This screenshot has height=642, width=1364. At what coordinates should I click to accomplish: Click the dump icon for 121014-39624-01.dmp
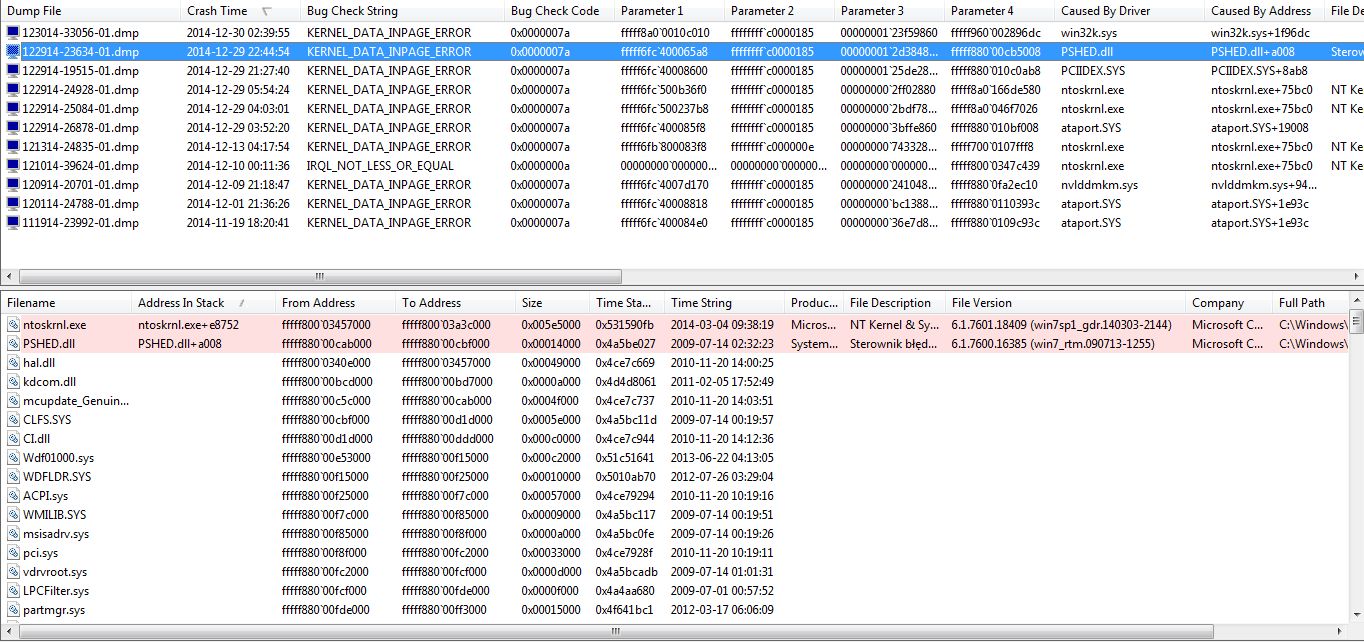point(11,166)
